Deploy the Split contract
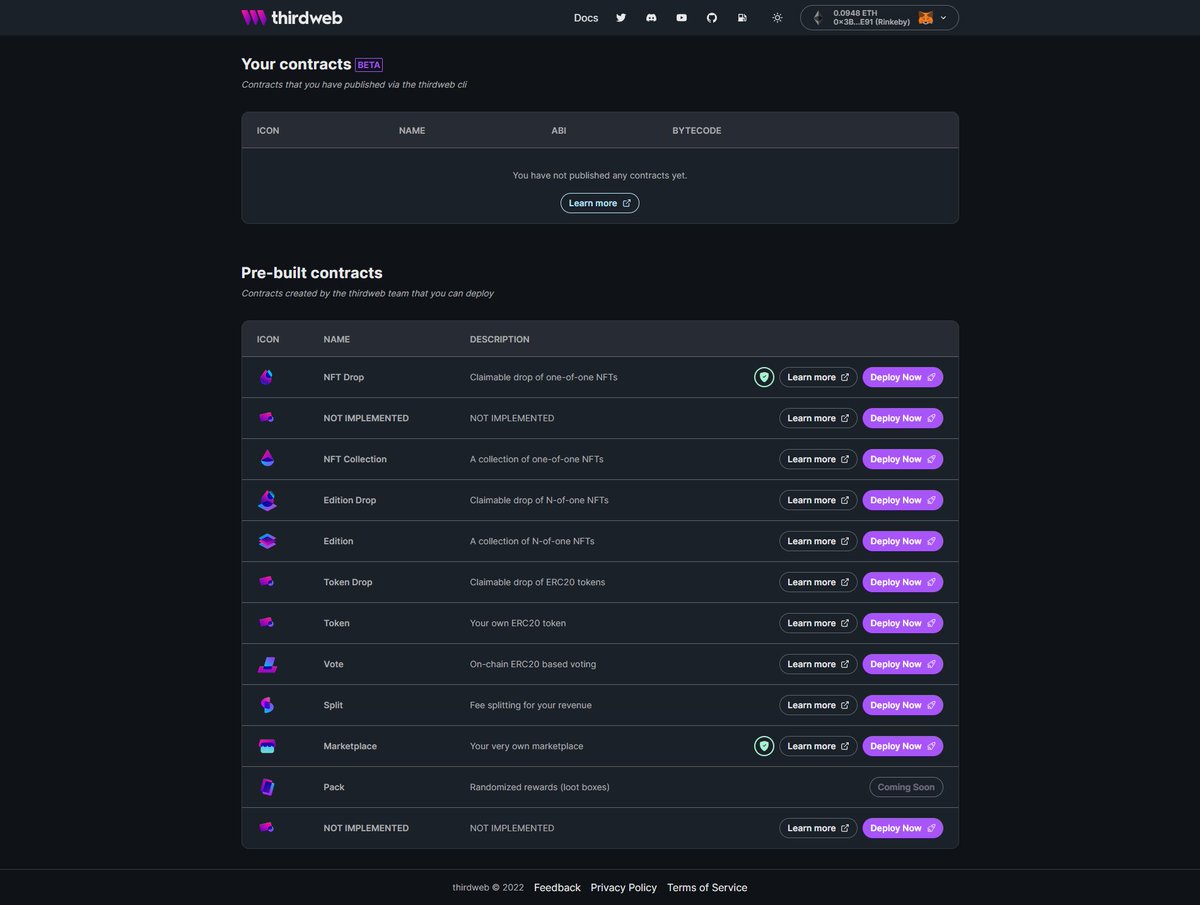1200x905 pixels. [903, 705]
